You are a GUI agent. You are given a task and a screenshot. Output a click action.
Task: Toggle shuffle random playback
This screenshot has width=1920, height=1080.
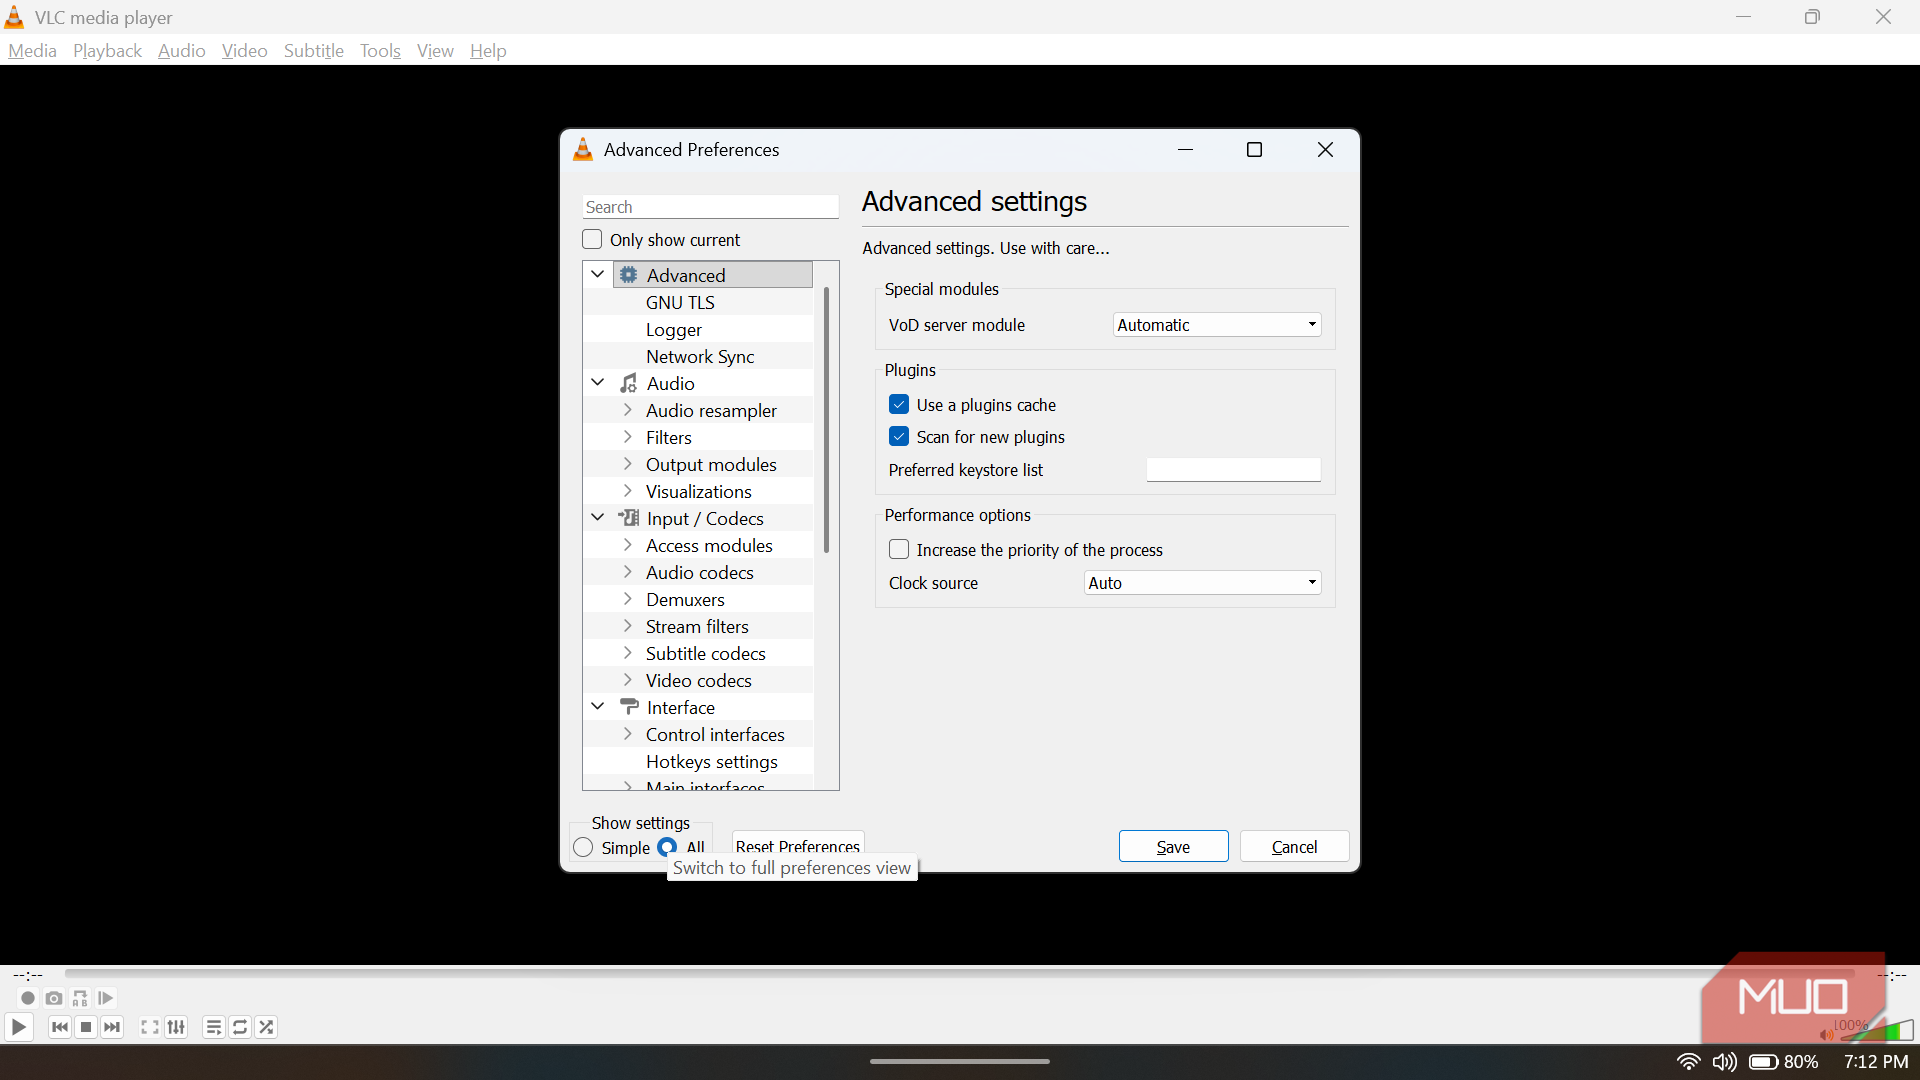tap(266, 1027)
